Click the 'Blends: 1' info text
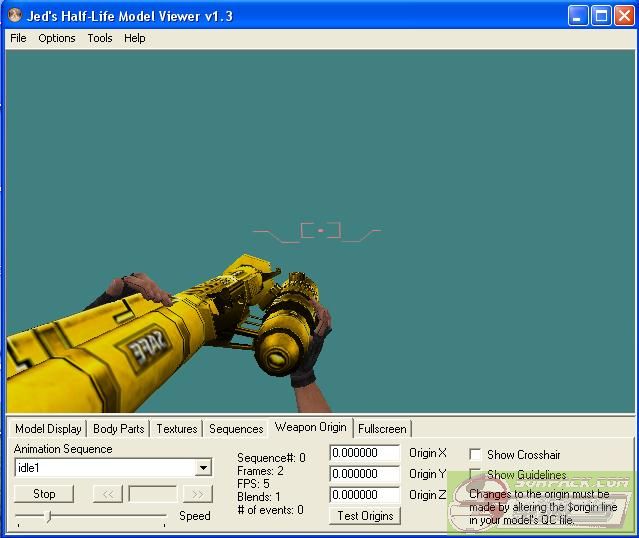 [x=258, y=497]
